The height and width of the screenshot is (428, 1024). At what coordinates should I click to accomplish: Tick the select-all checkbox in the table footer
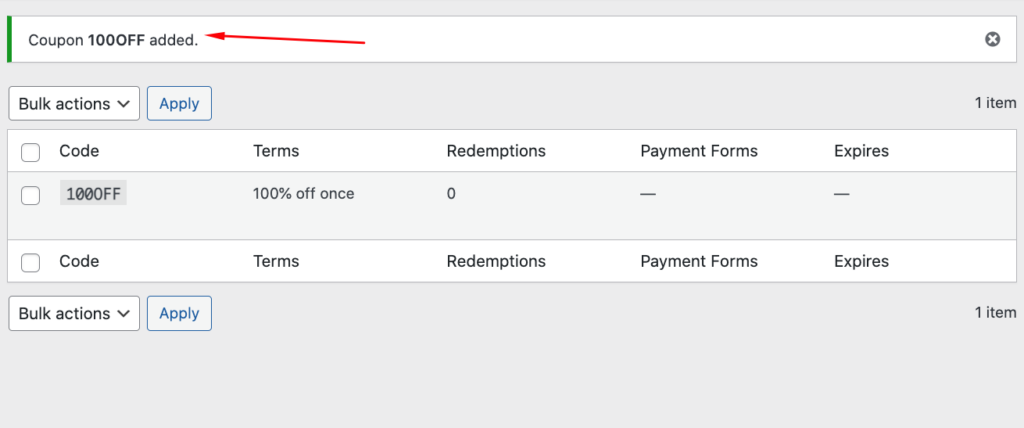31,262
